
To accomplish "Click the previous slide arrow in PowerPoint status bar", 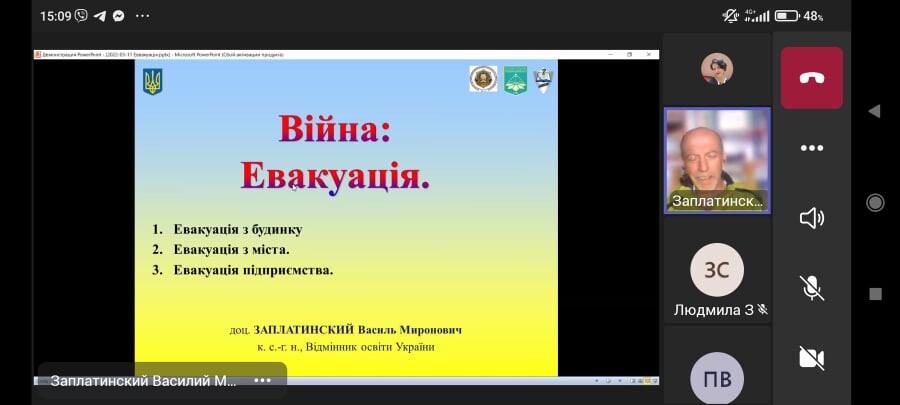I will tap(596, 381).
